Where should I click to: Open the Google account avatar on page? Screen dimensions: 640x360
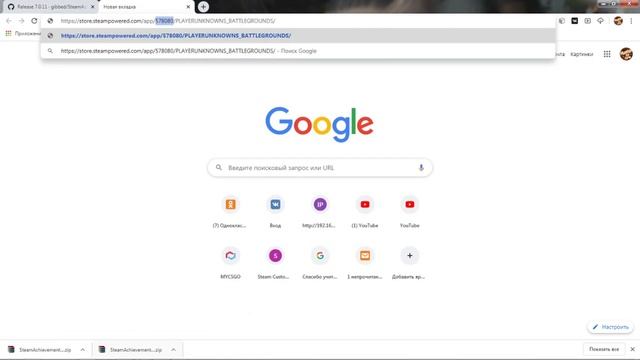click(x=626, y=54)
